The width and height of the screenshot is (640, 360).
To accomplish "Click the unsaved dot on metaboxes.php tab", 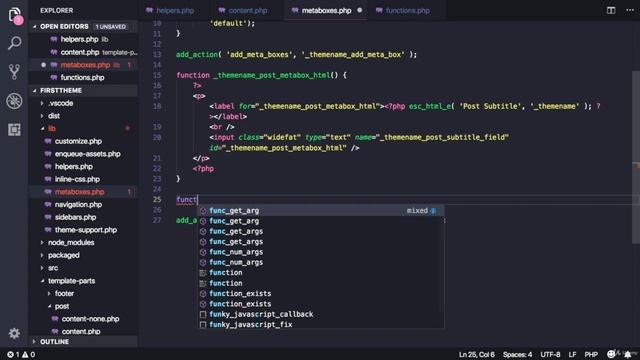I will click(359, 10).
